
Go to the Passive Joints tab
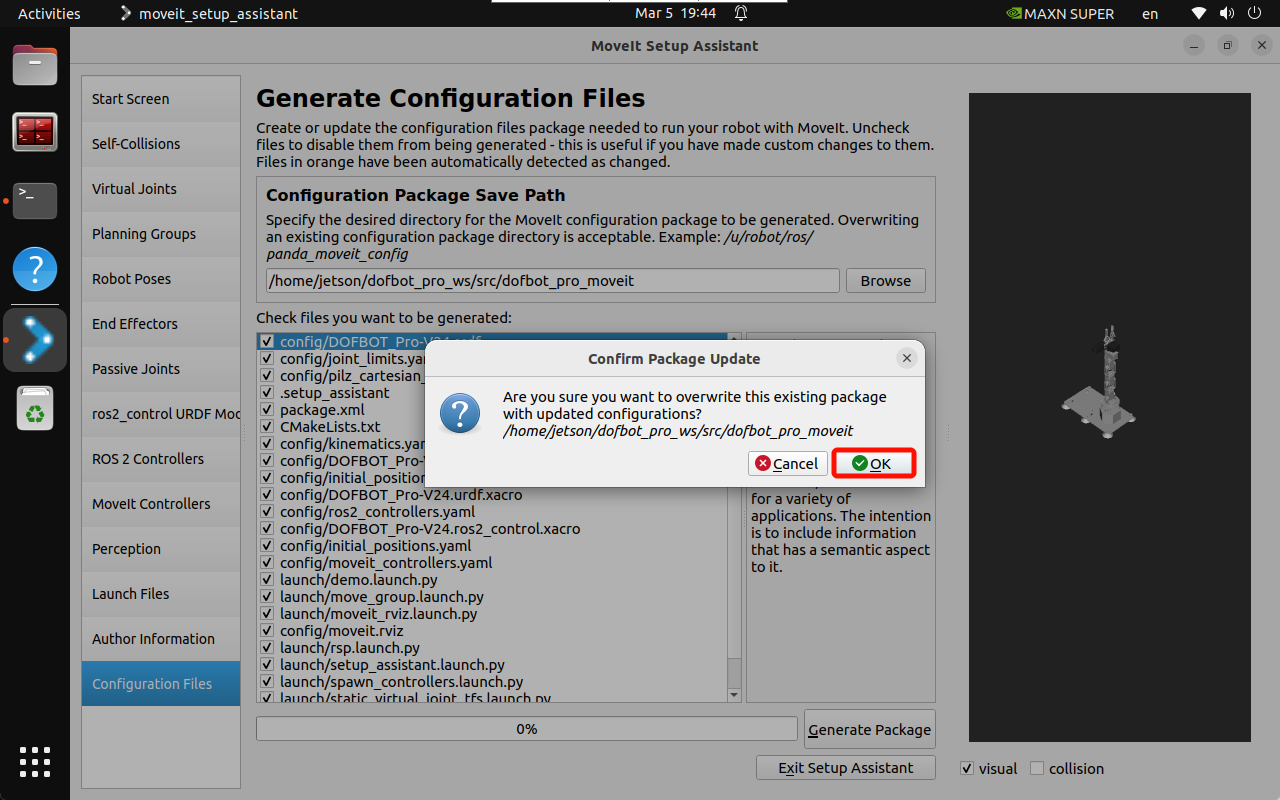[x=161, y=369]
